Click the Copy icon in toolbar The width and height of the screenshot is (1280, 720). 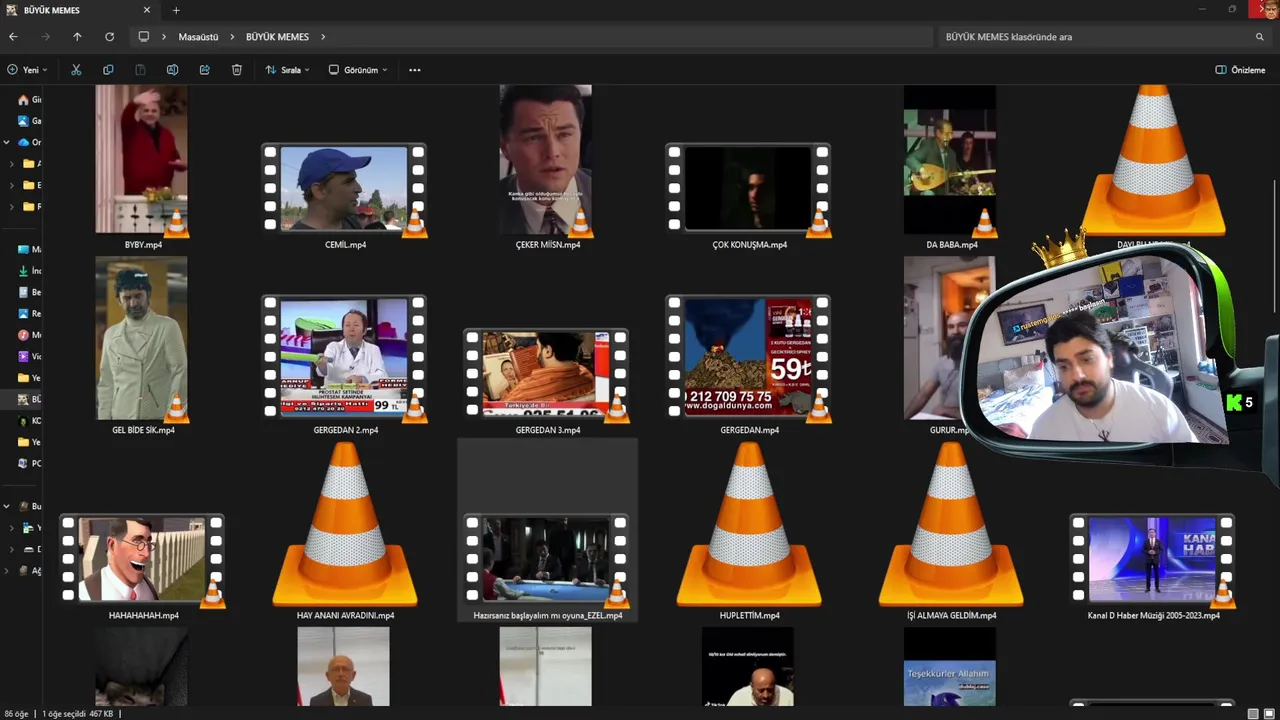click(108, 70)
